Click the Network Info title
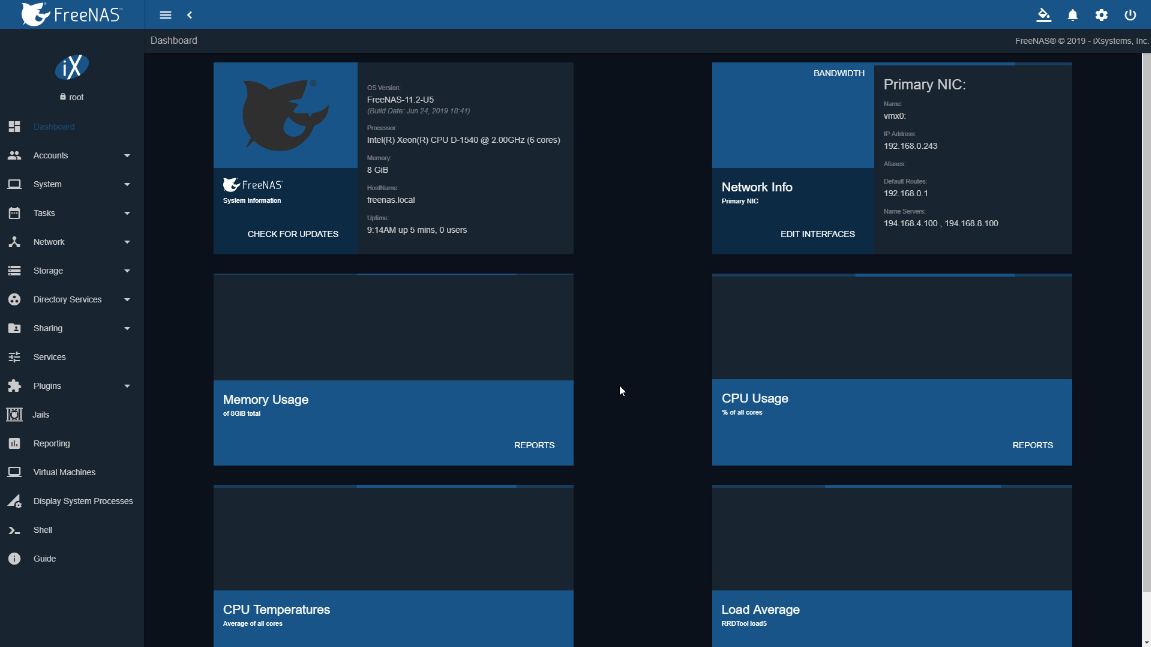Image resolution: width=1151 pixels, height=647 pixels. click(x=757, y=187)
